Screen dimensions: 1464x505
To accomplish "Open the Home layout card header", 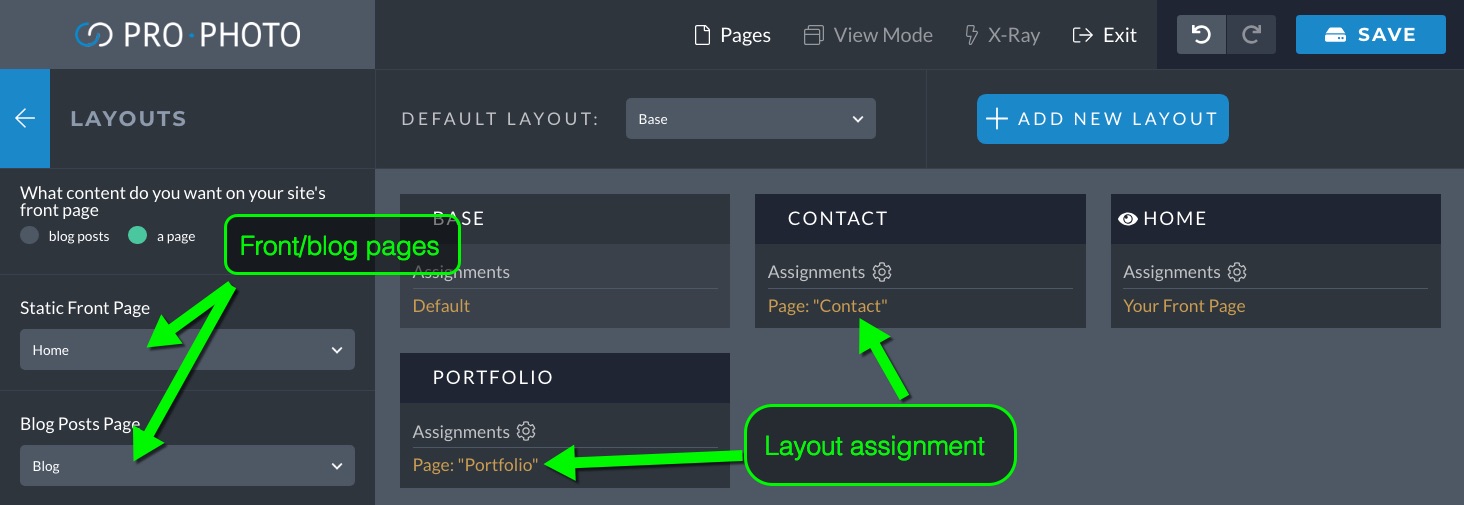I will pos(1276,219).
